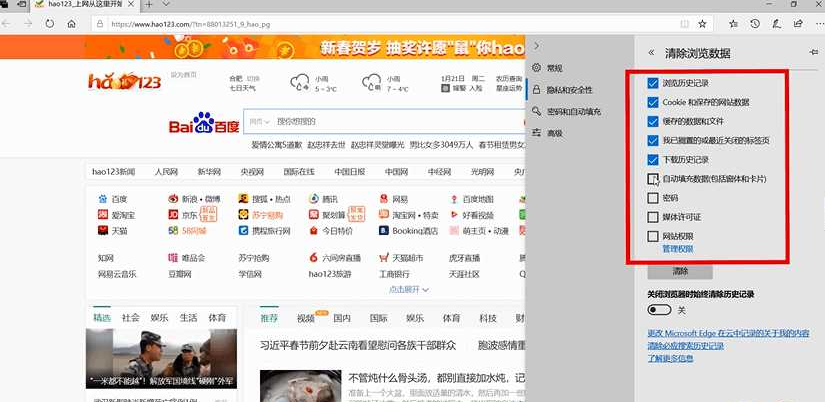
Task: Open Booking酒店 shortcut
Action: (408, 230)
